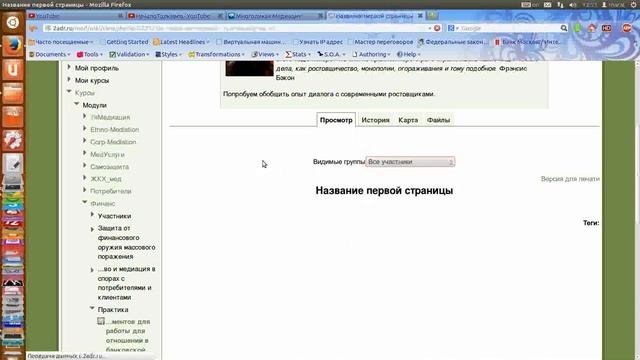Image resolution: width=640 pixels, height=360 pixels.
Task: Click the browser back arrow button
Action: 33,28
